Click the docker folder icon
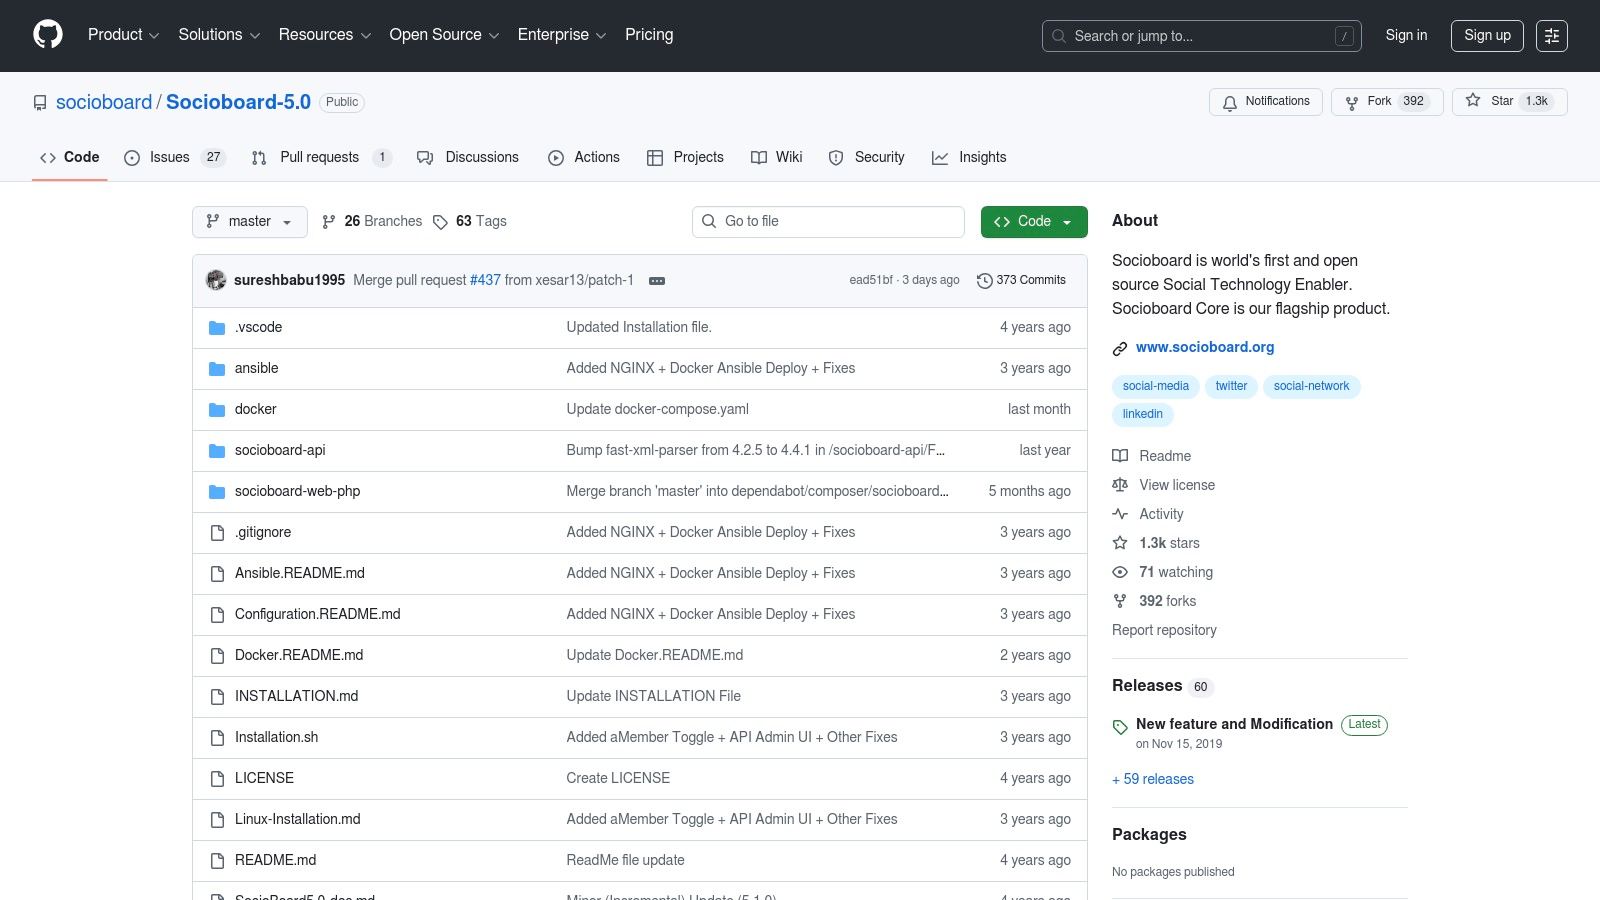Image resolution: width=1600 pixels, height=900 pixels. click(217, 410)
